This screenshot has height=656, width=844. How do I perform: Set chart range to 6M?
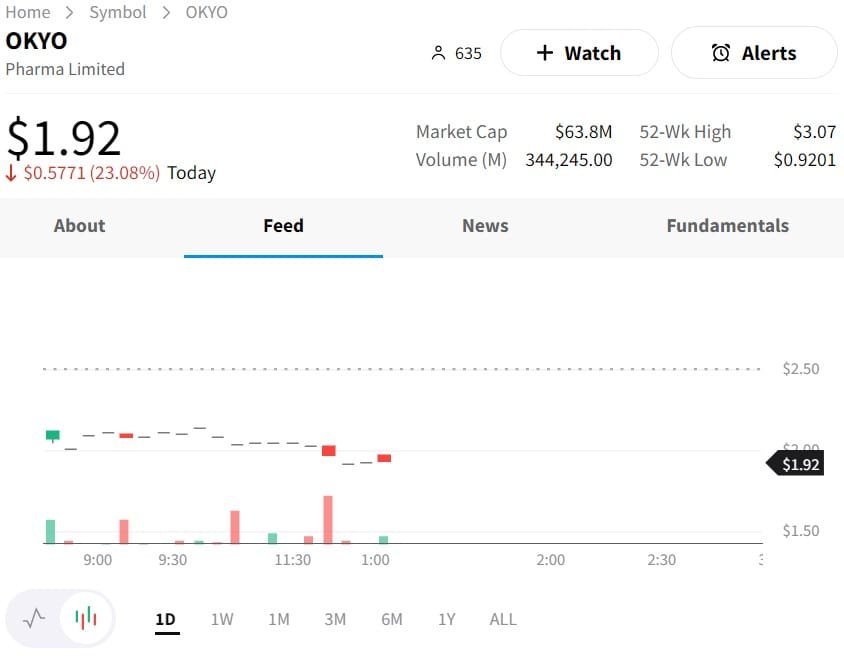392,619
